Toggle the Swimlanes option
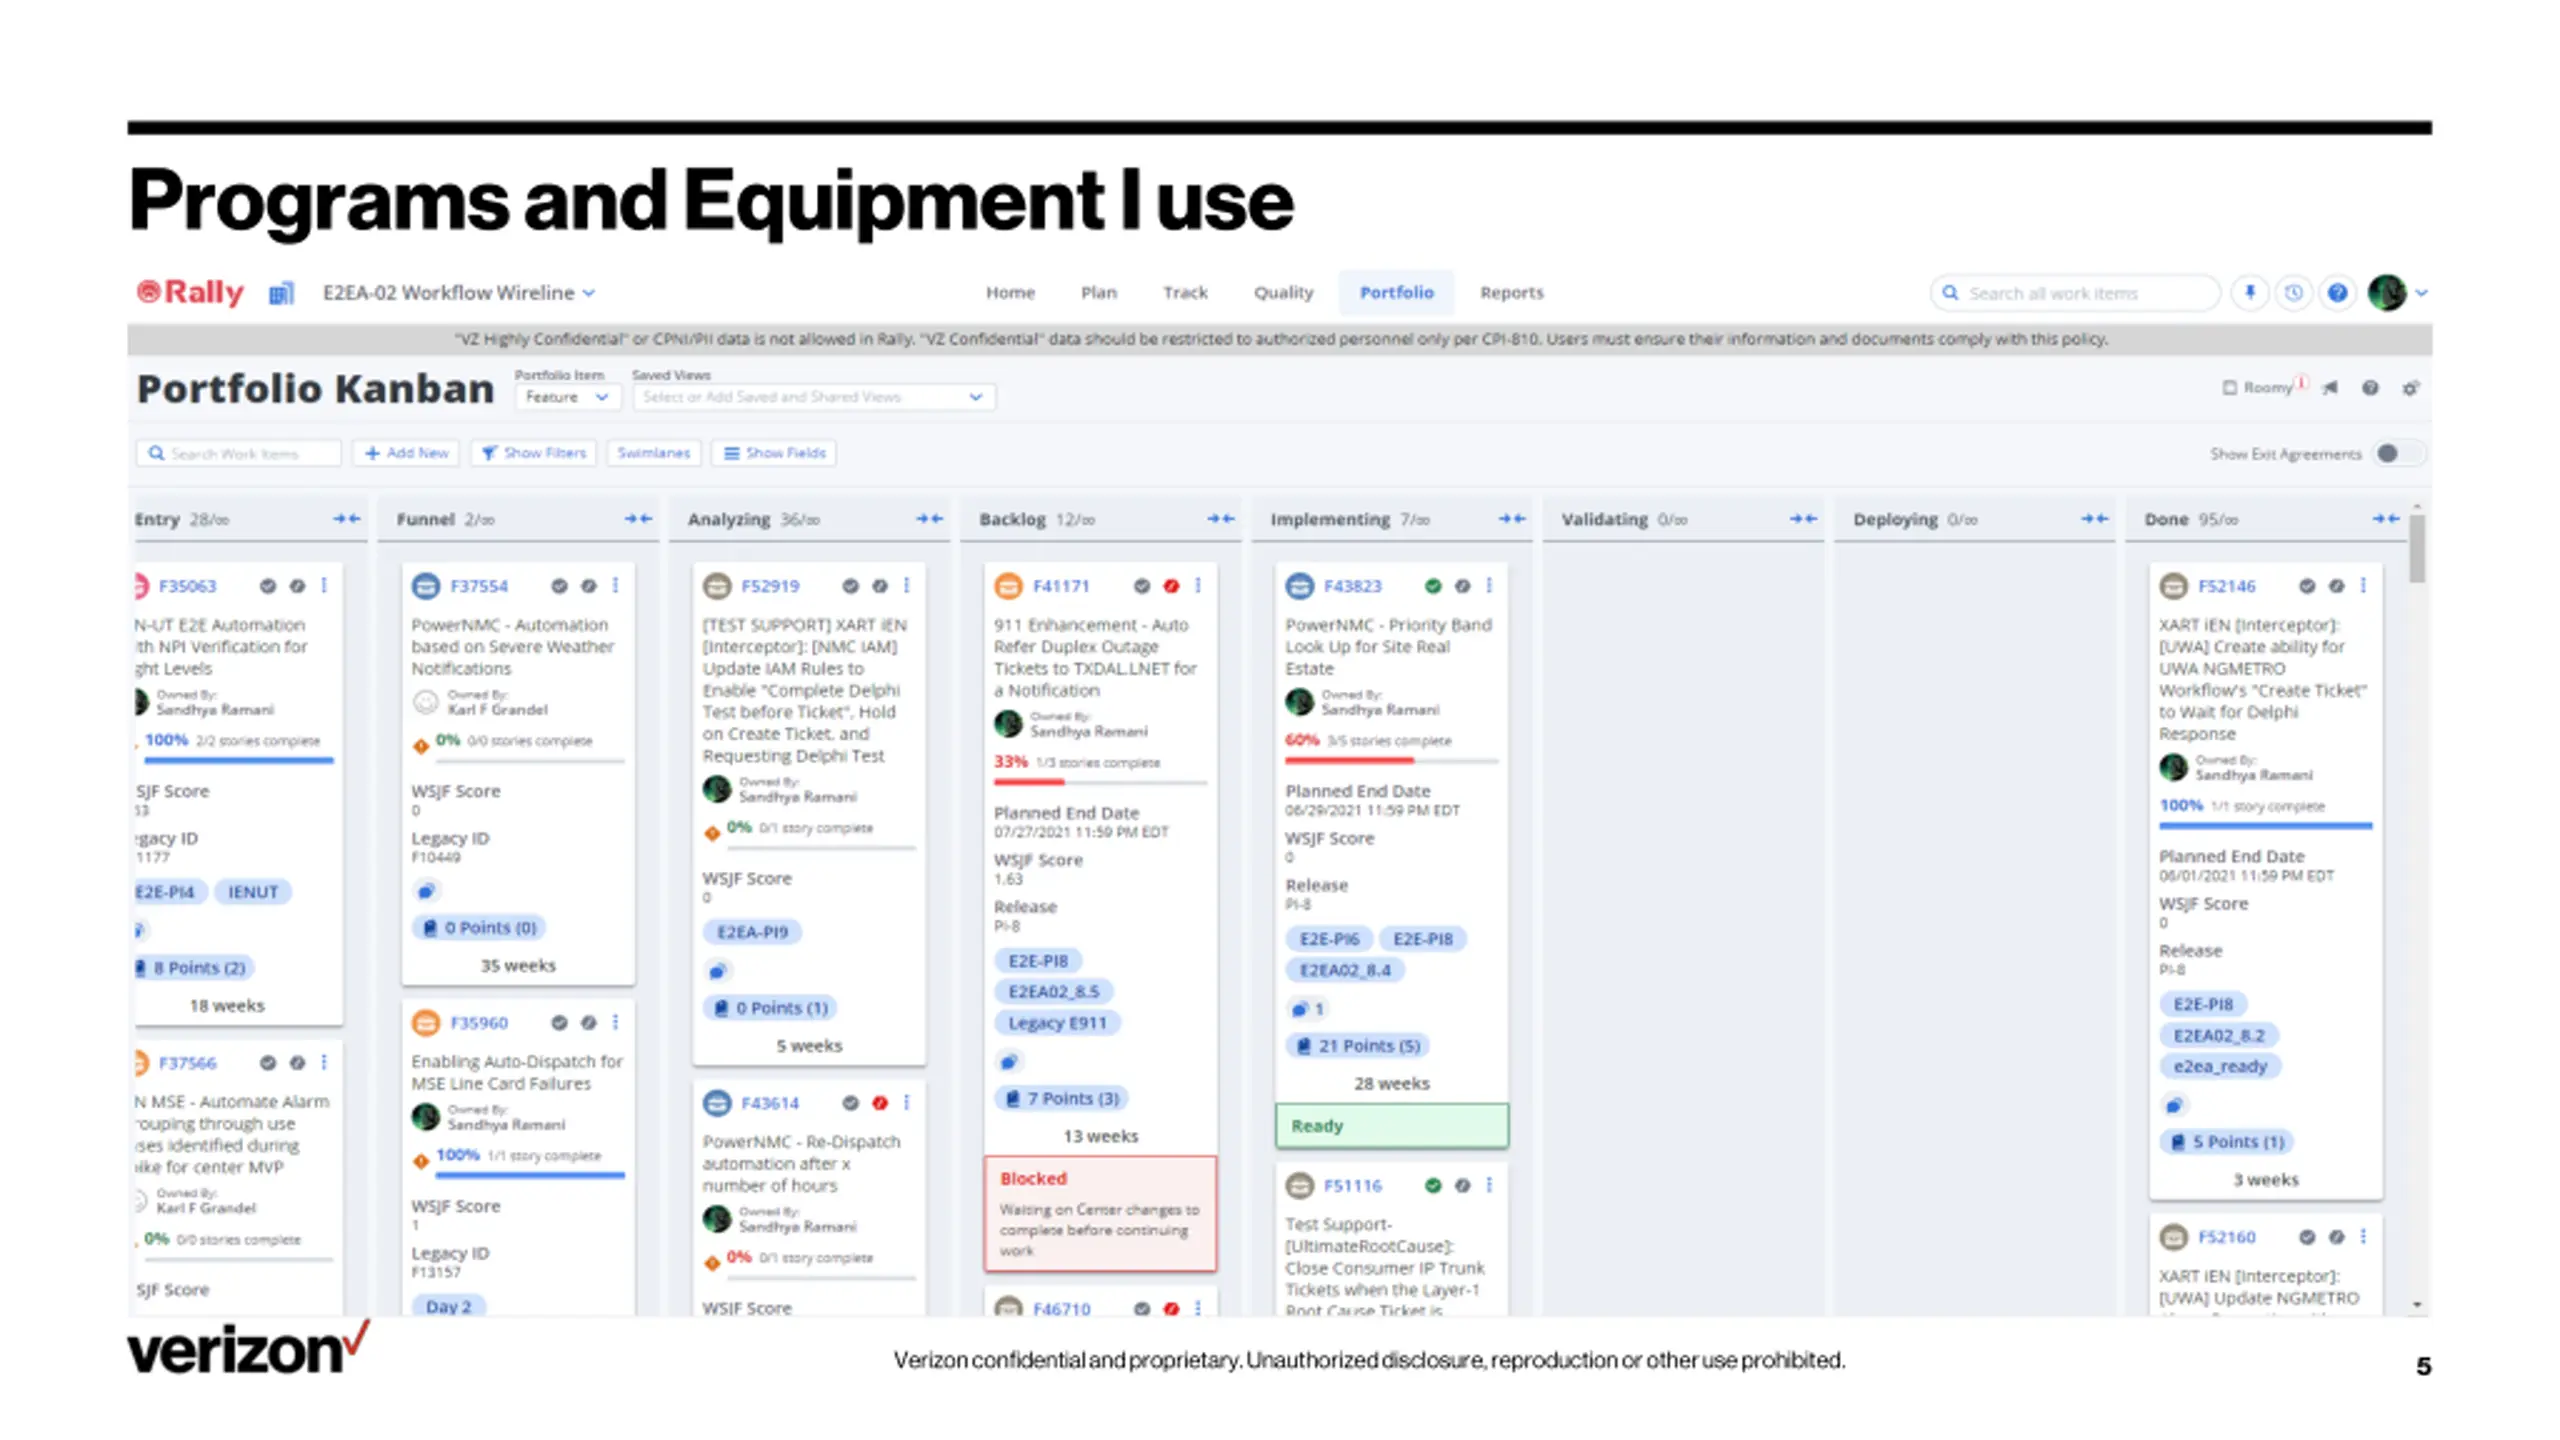Image resolution: width=2560 pixels, height=1440 pixels. 654,453
